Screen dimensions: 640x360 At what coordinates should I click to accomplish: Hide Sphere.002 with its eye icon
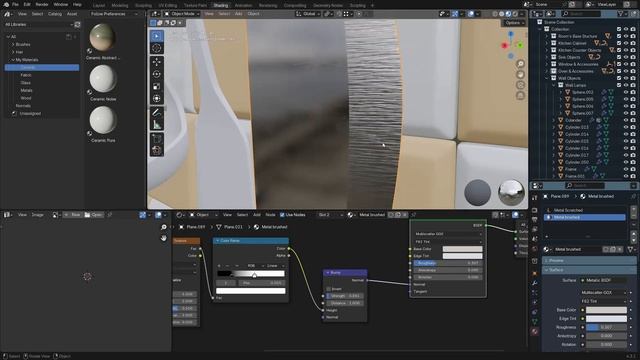tap(626, 92)
